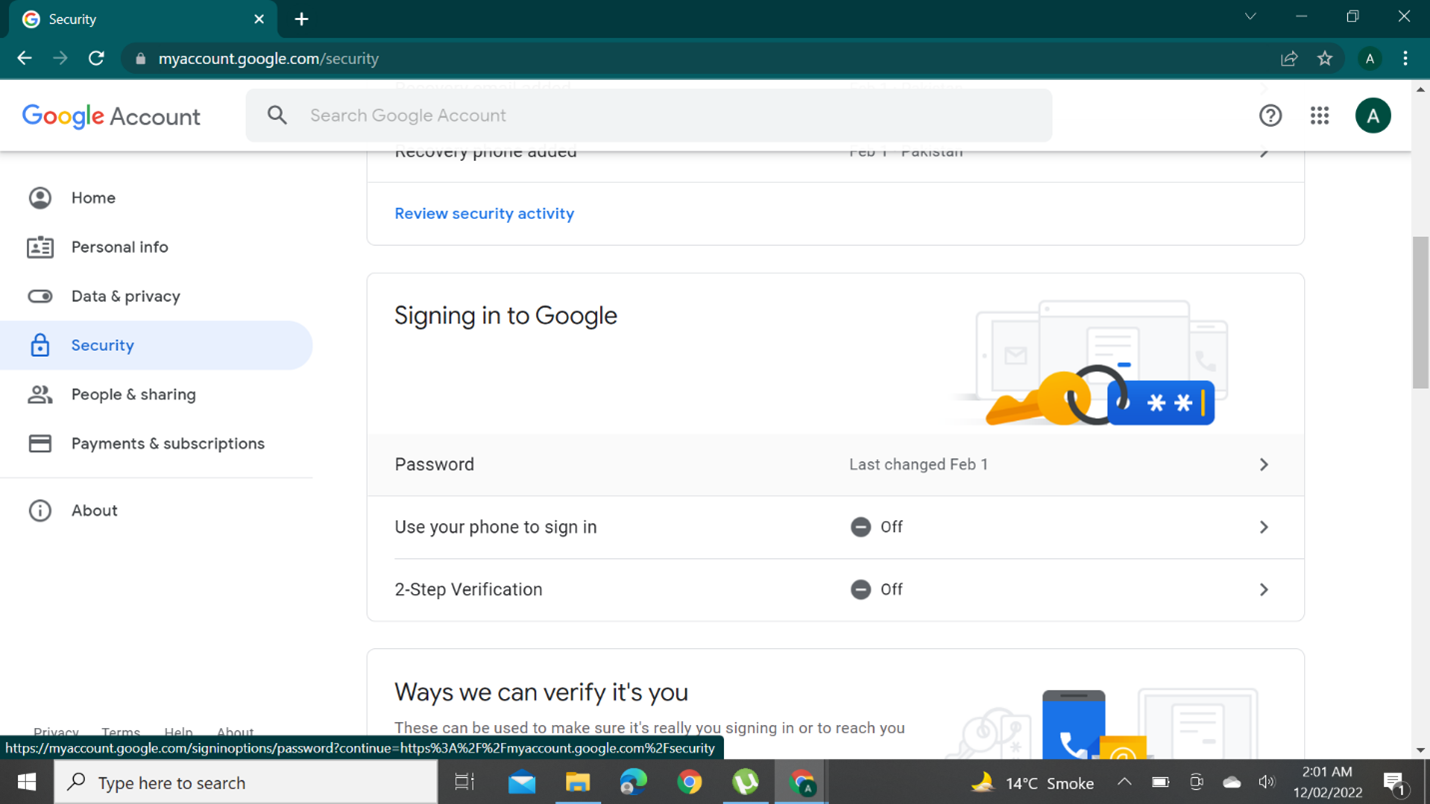This screenshot has width=1430, height=804.
Task: Open Mail app from the taskbar
Action: point(521,782)
